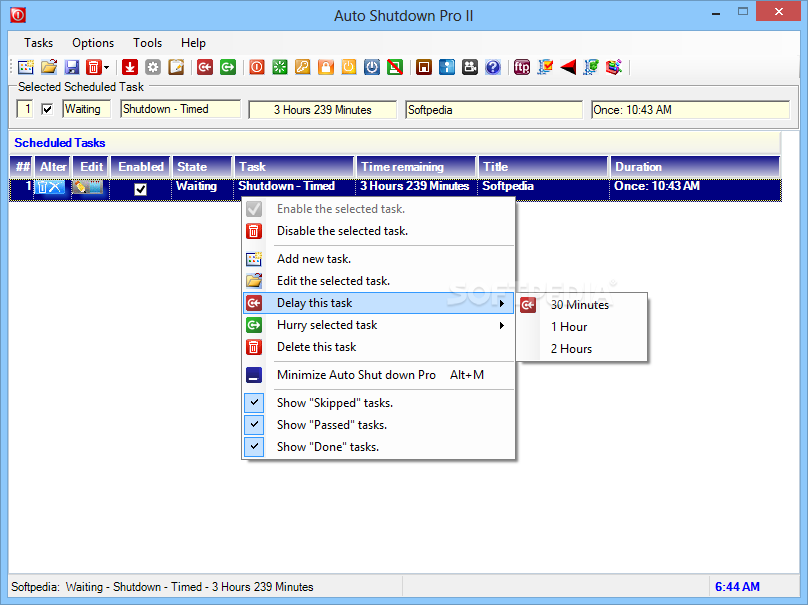Select 30 Minutes delay option

582,305
